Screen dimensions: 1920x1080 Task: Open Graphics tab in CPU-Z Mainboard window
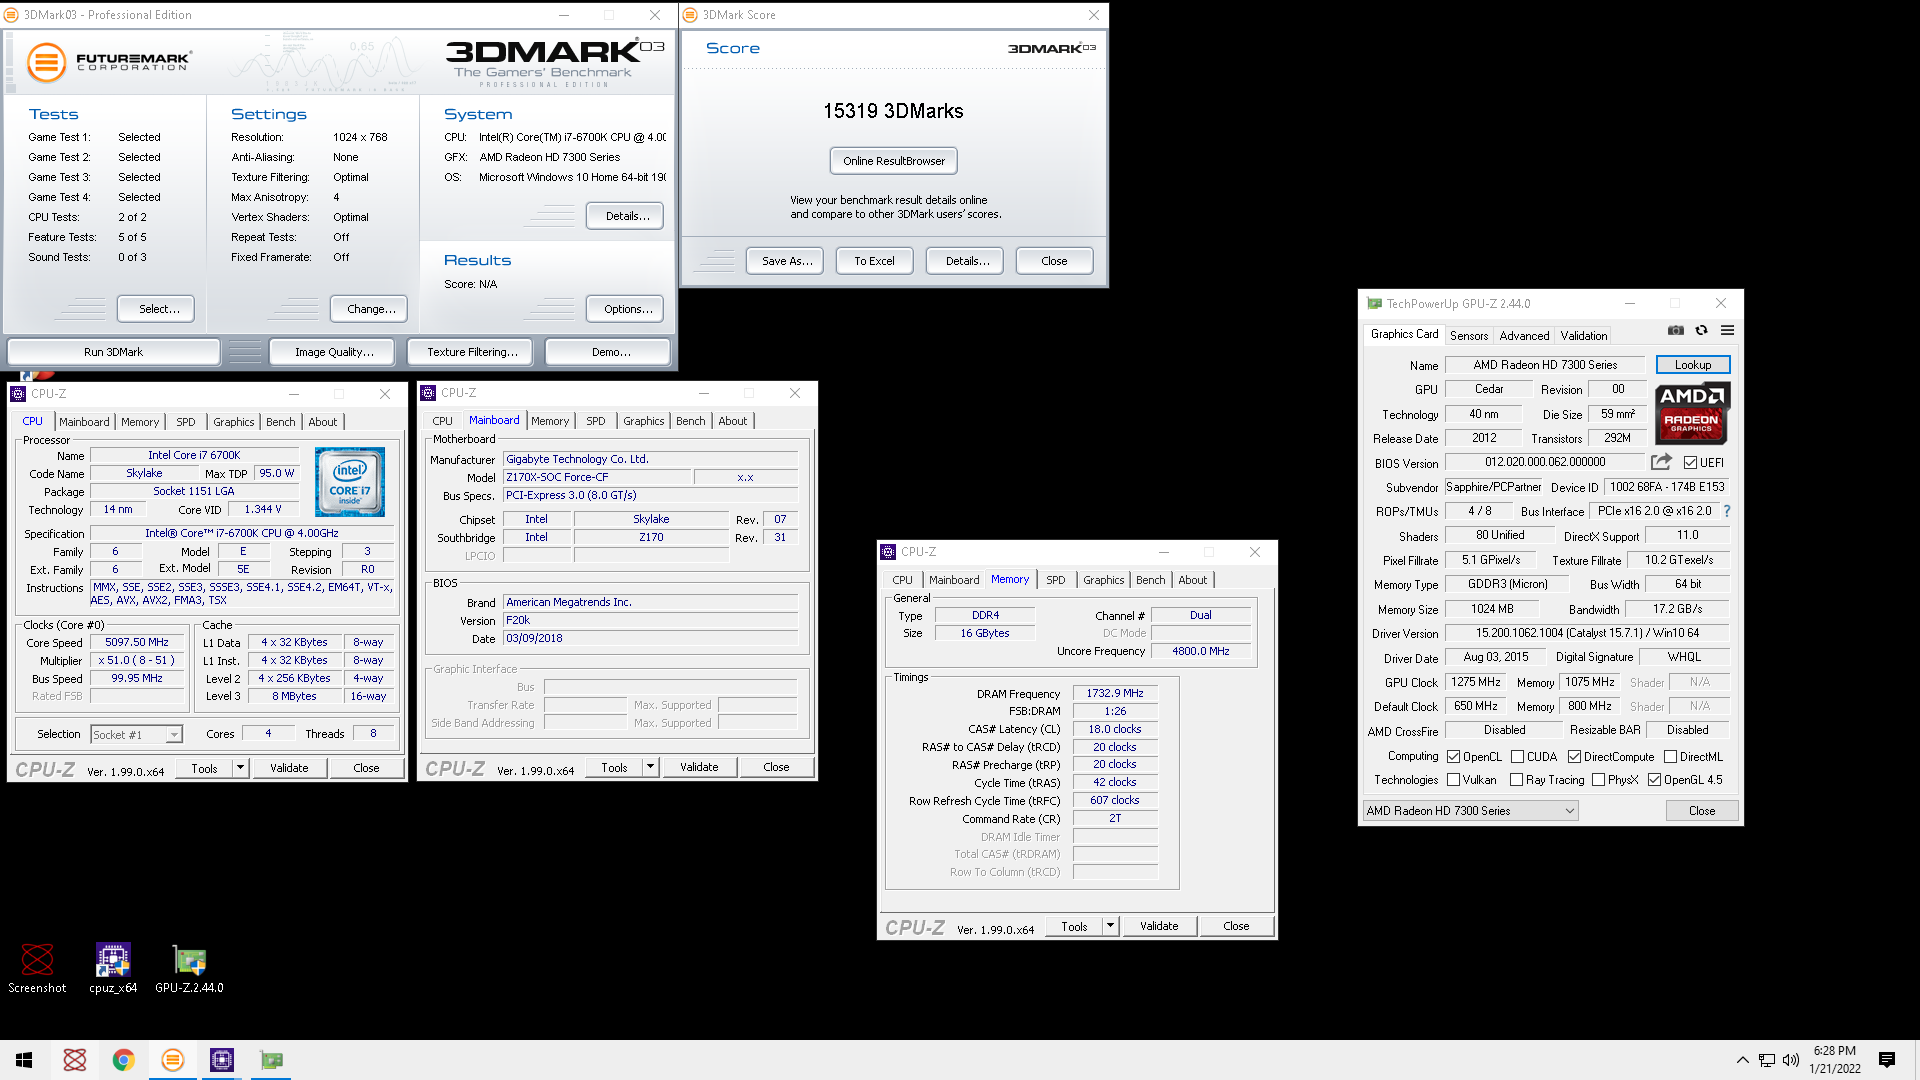tap(643, 421)
